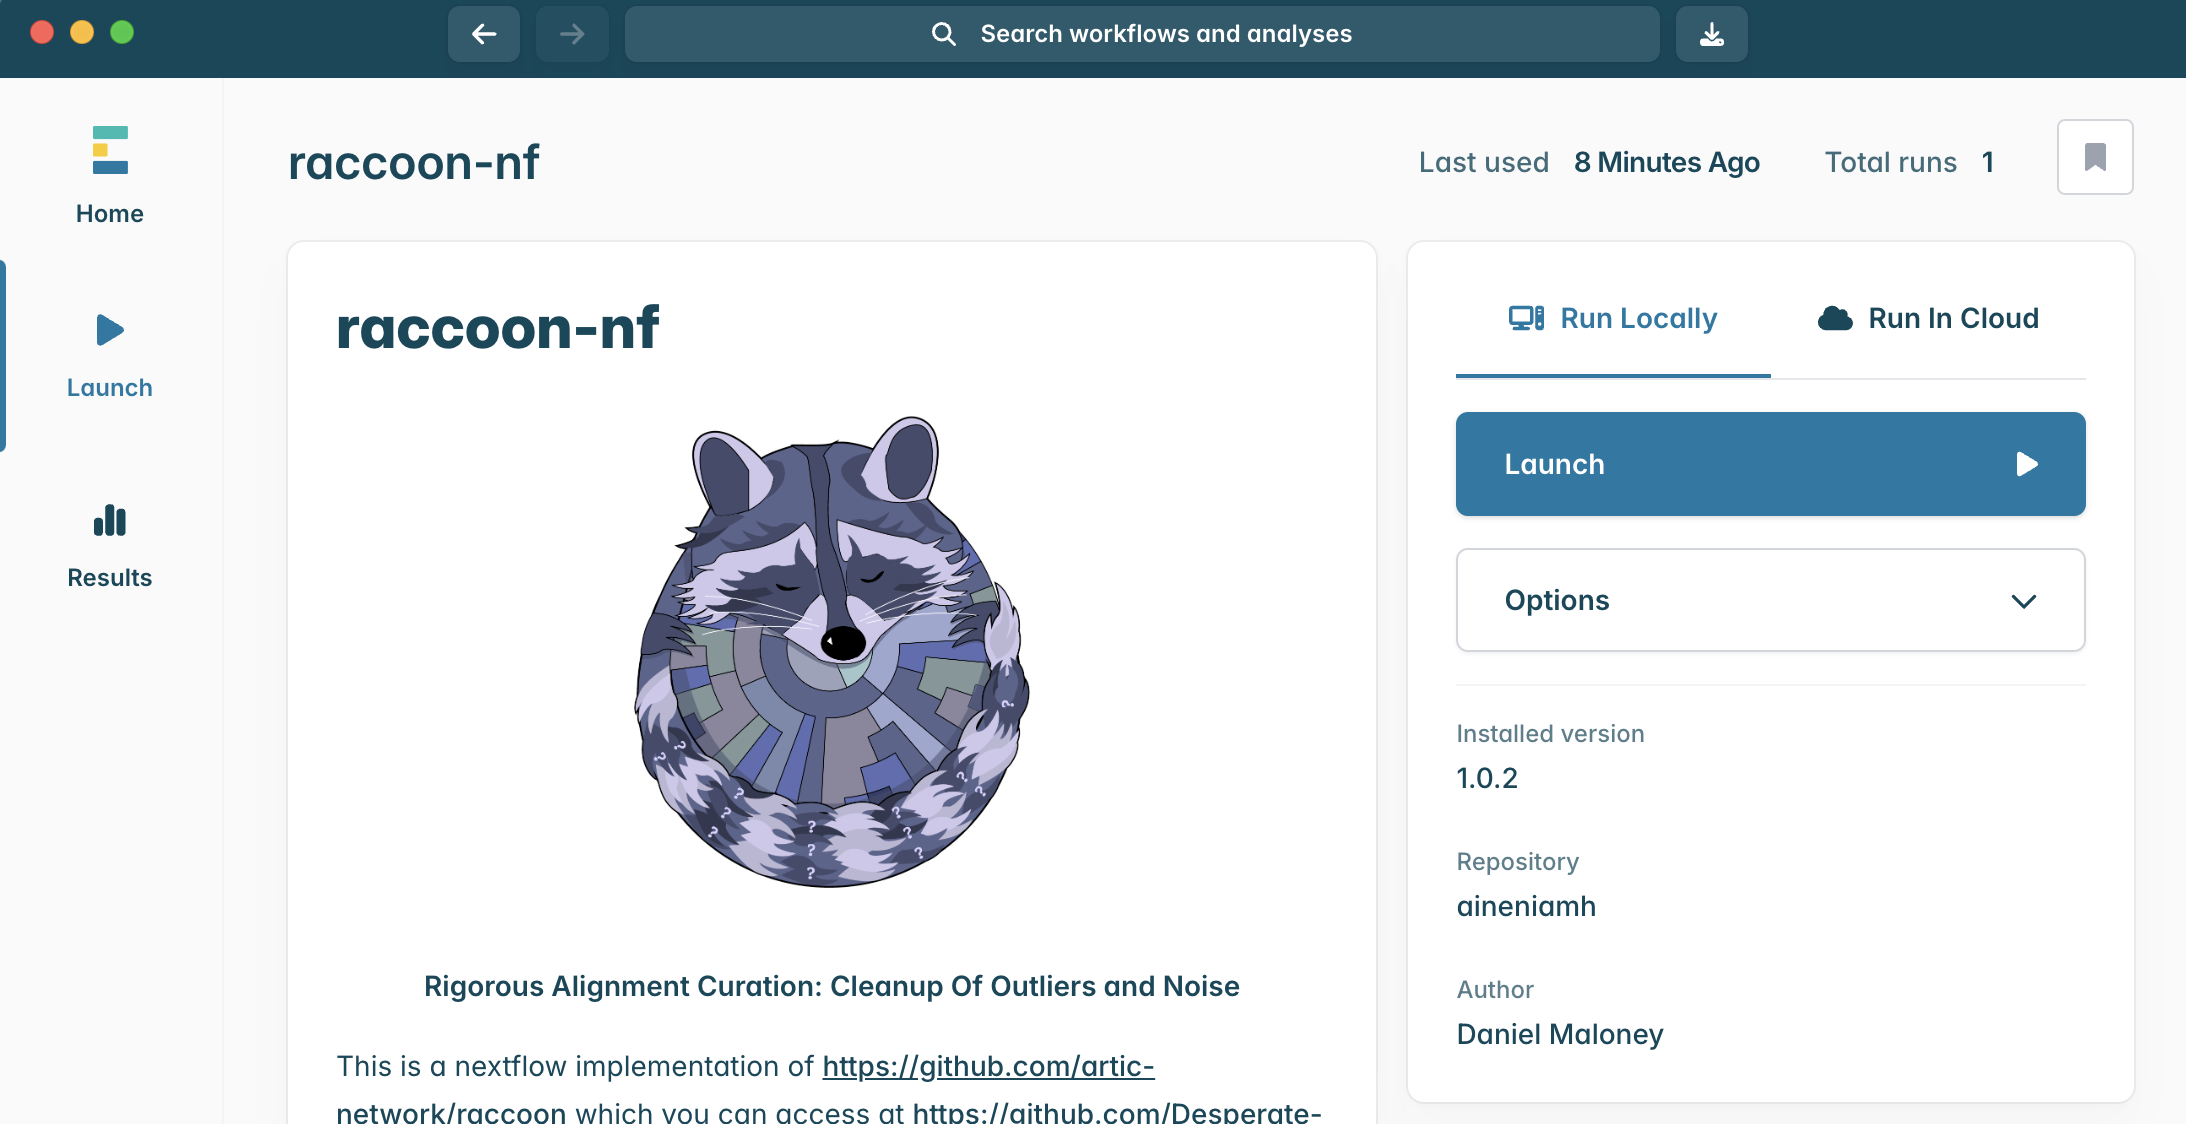Screen dimensions: 2186x1124
Task: Click the search workflows and analyses field
Action: [1142, 34]
